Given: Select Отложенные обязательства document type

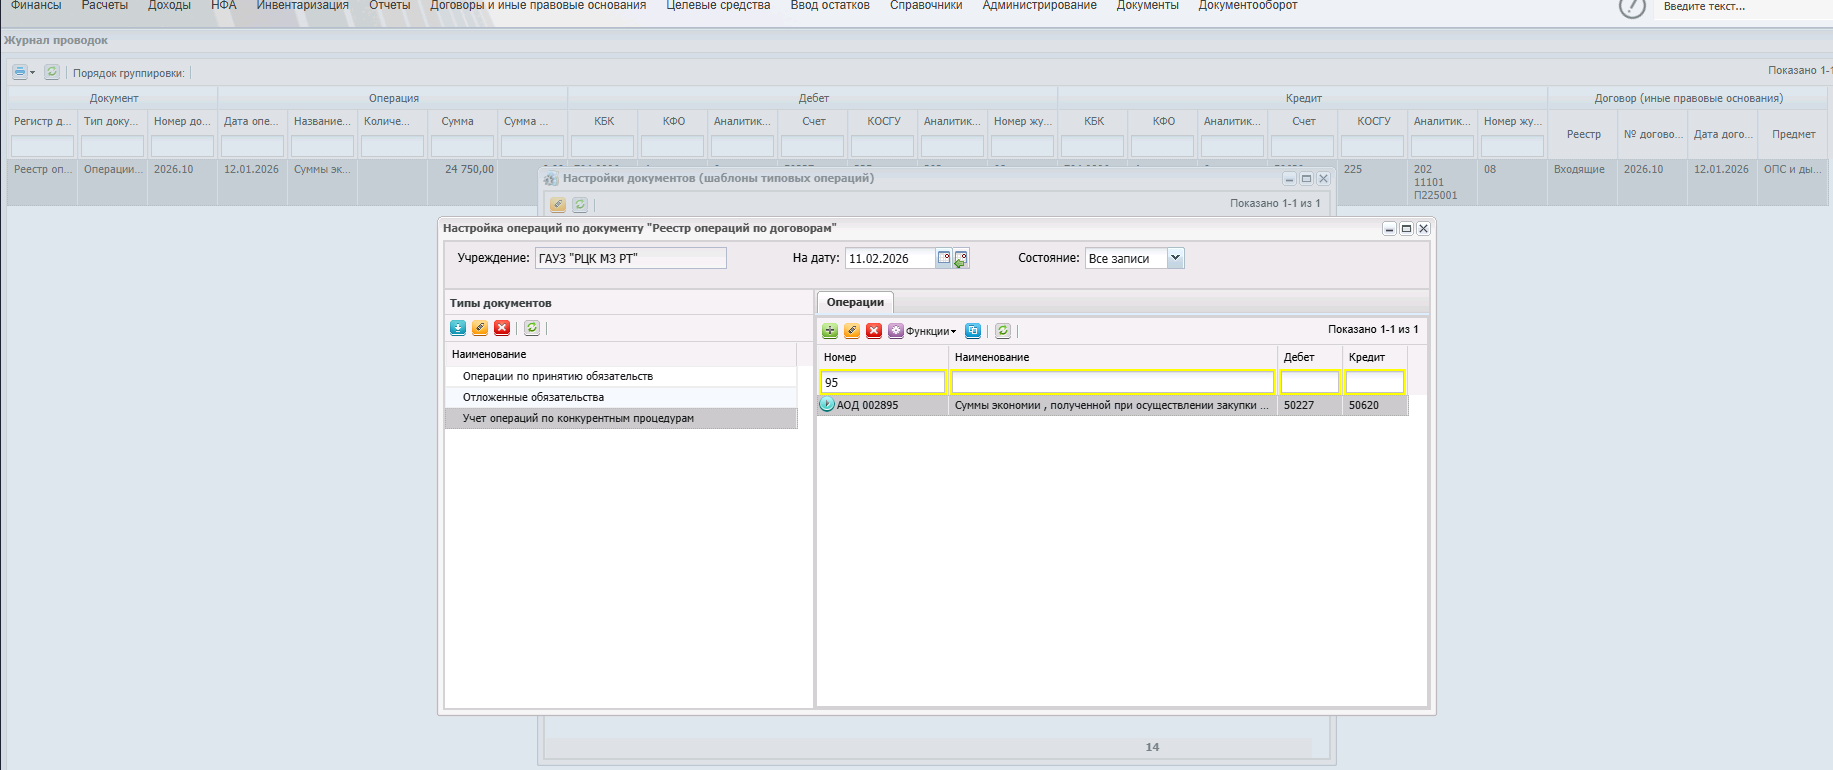Looking at the screenshot, I should pos(621,397).
